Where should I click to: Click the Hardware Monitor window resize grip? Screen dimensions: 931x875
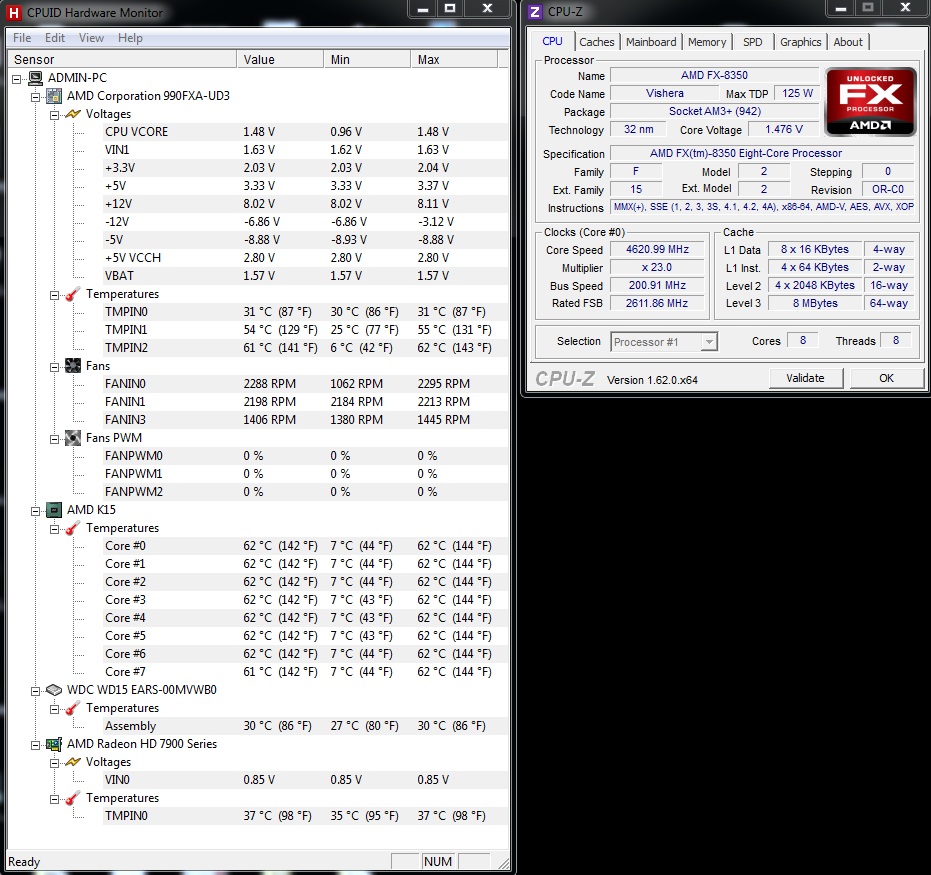click(503, 863)
